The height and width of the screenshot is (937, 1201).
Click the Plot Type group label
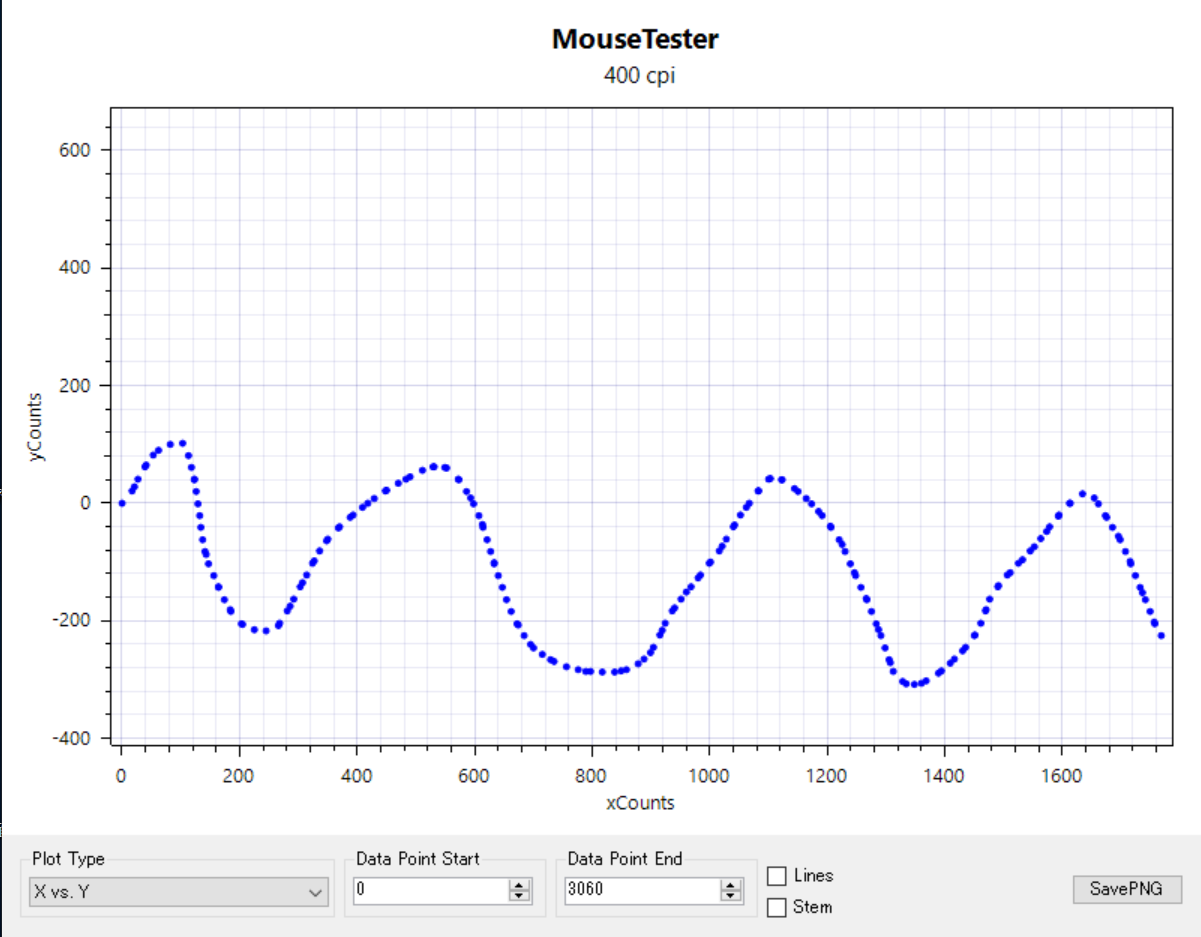(68, 859)
